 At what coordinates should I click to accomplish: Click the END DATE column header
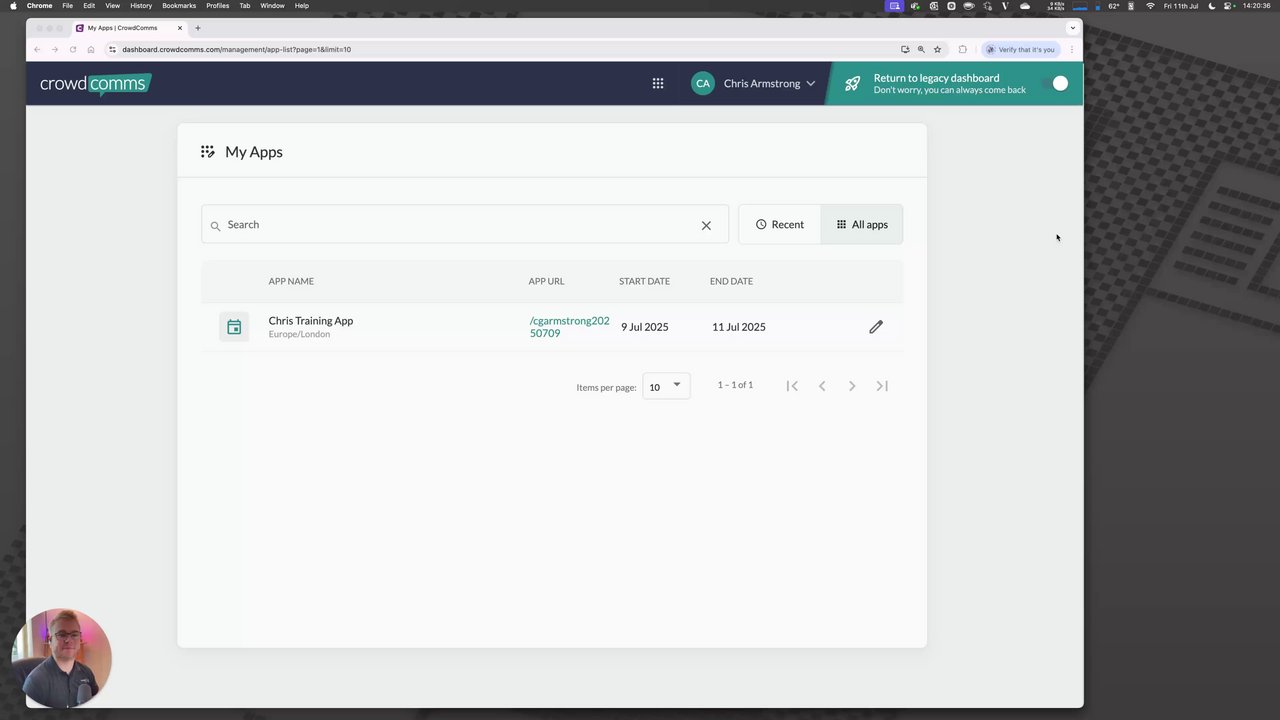pos(731,281)
